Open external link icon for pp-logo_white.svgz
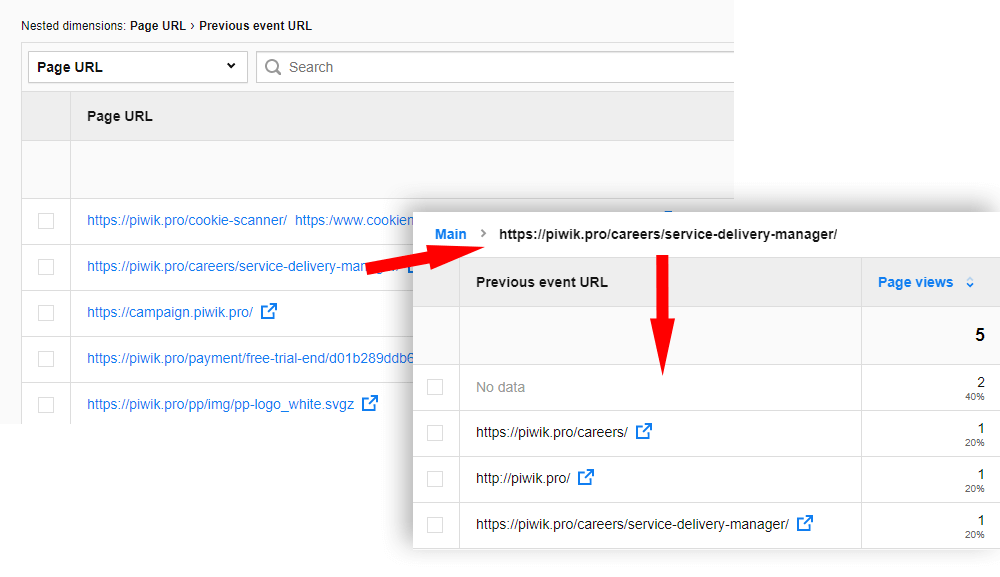This screenshot has height=577, width=1000. 370,404
